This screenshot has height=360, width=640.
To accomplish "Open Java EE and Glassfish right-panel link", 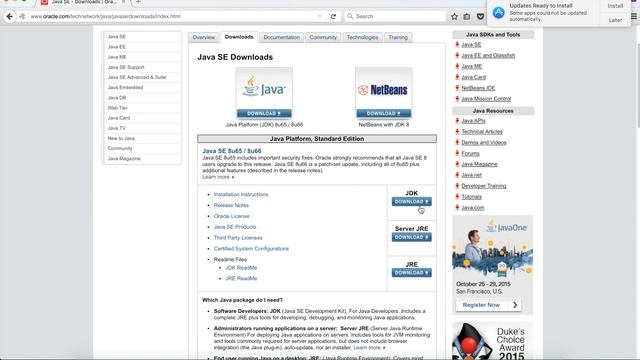I will click(488, 56).
